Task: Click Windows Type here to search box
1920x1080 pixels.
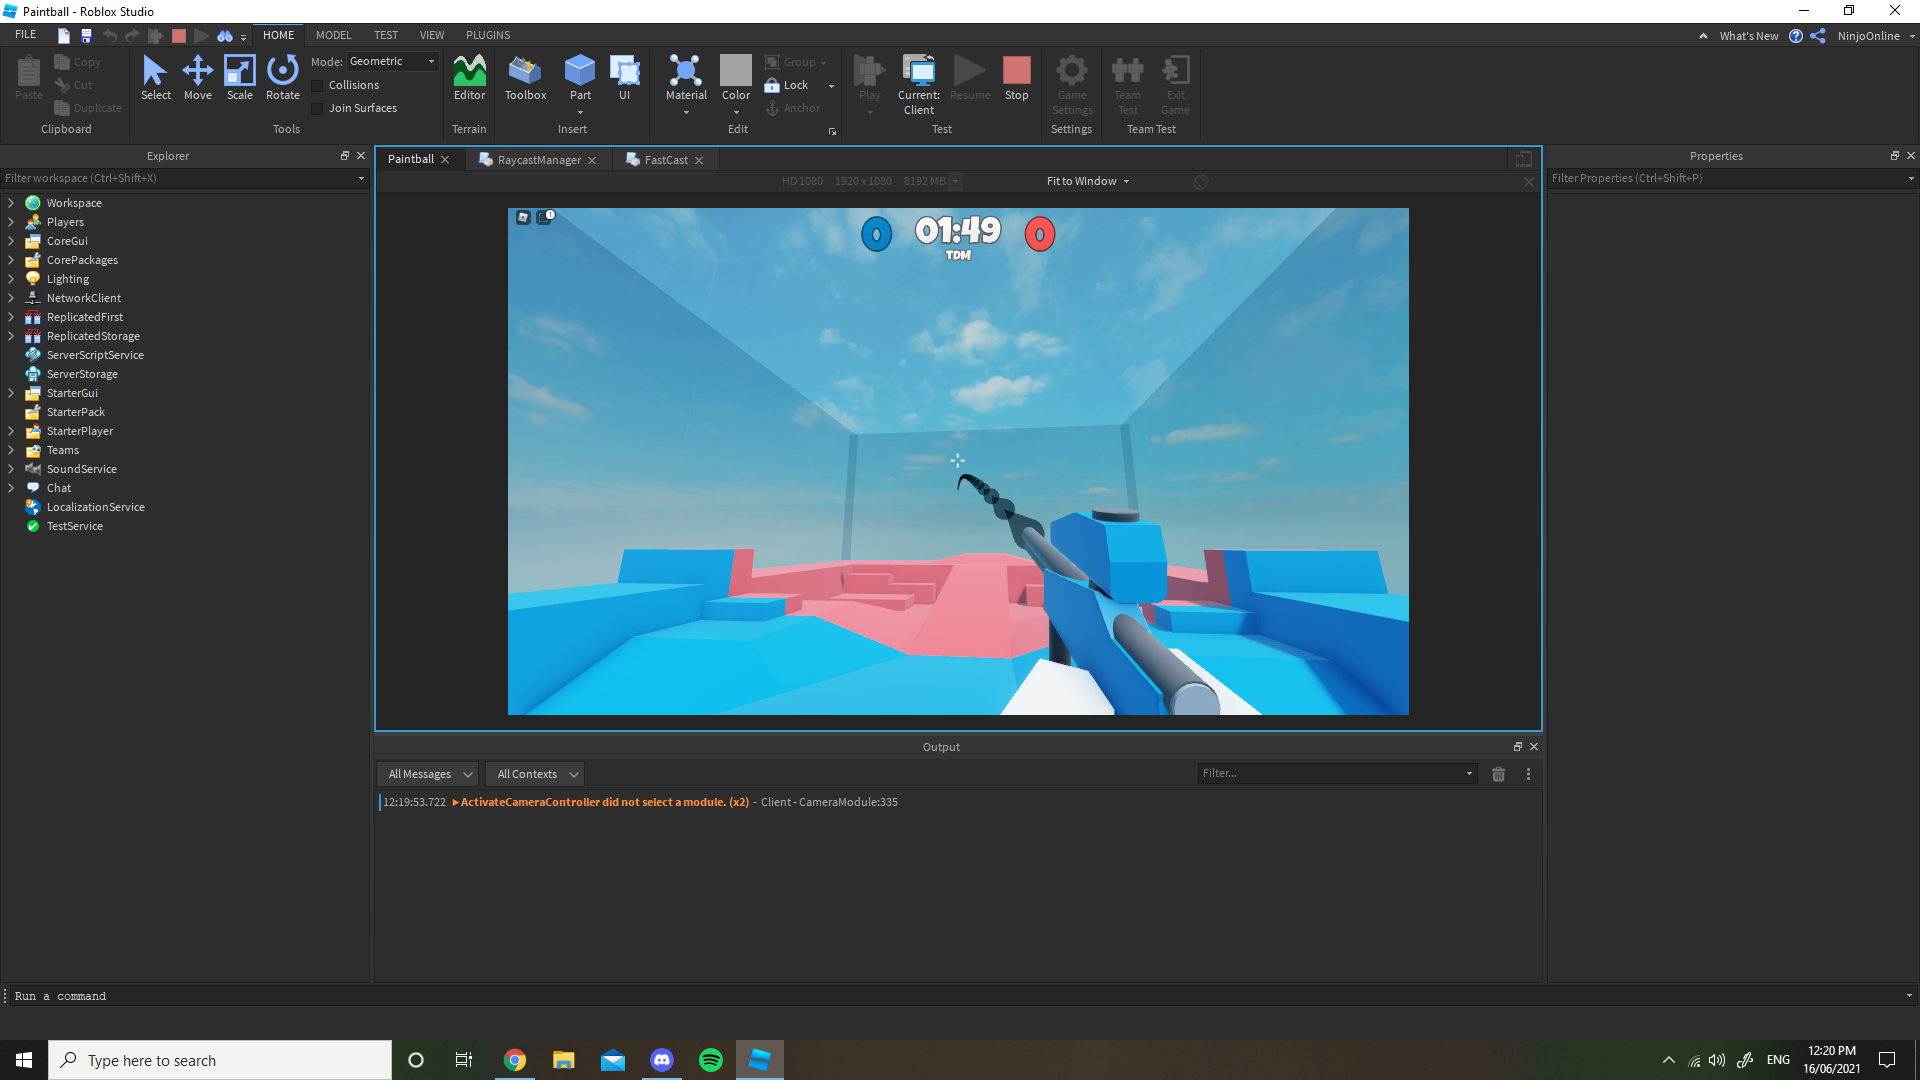Action: coord(220,1060)
